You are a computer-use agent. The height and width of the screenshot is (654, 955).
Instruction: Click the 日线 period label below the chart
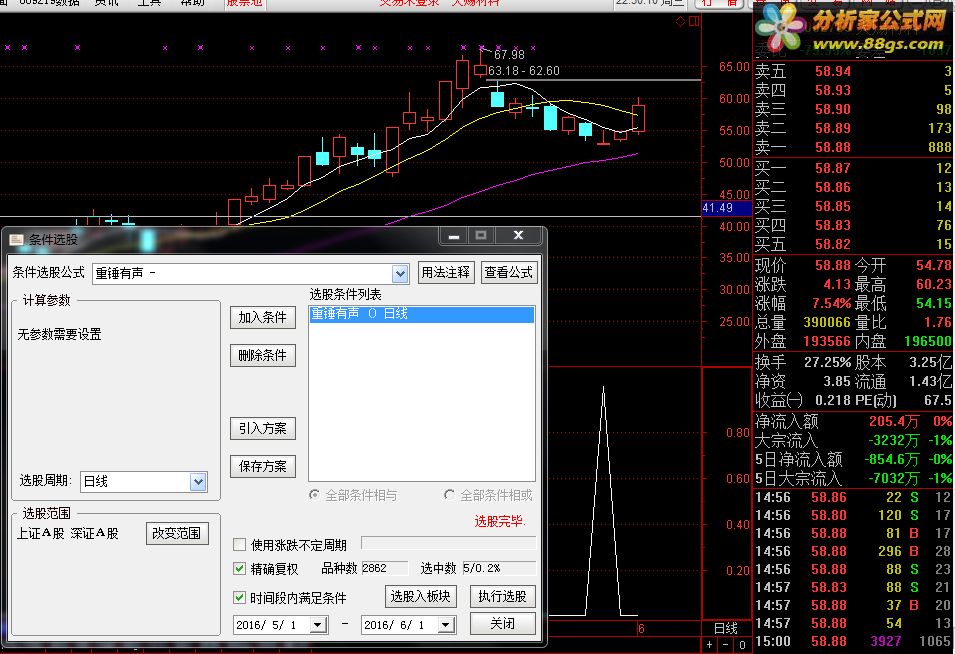point(726,628)
